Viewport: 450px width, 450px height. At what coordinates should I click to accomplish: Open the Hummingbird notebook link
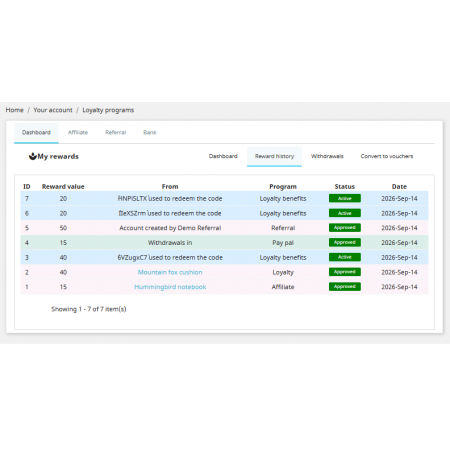pyautogui.click(x=170, y=287)
